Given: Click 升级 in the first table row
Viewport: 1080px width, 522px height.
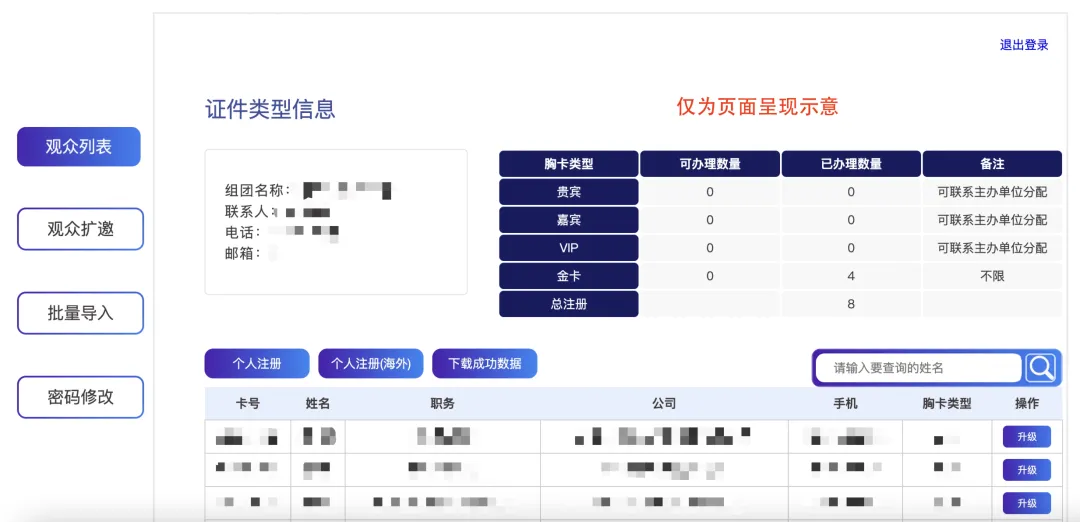Looking at the screenshot, I should click(1027, 437).
